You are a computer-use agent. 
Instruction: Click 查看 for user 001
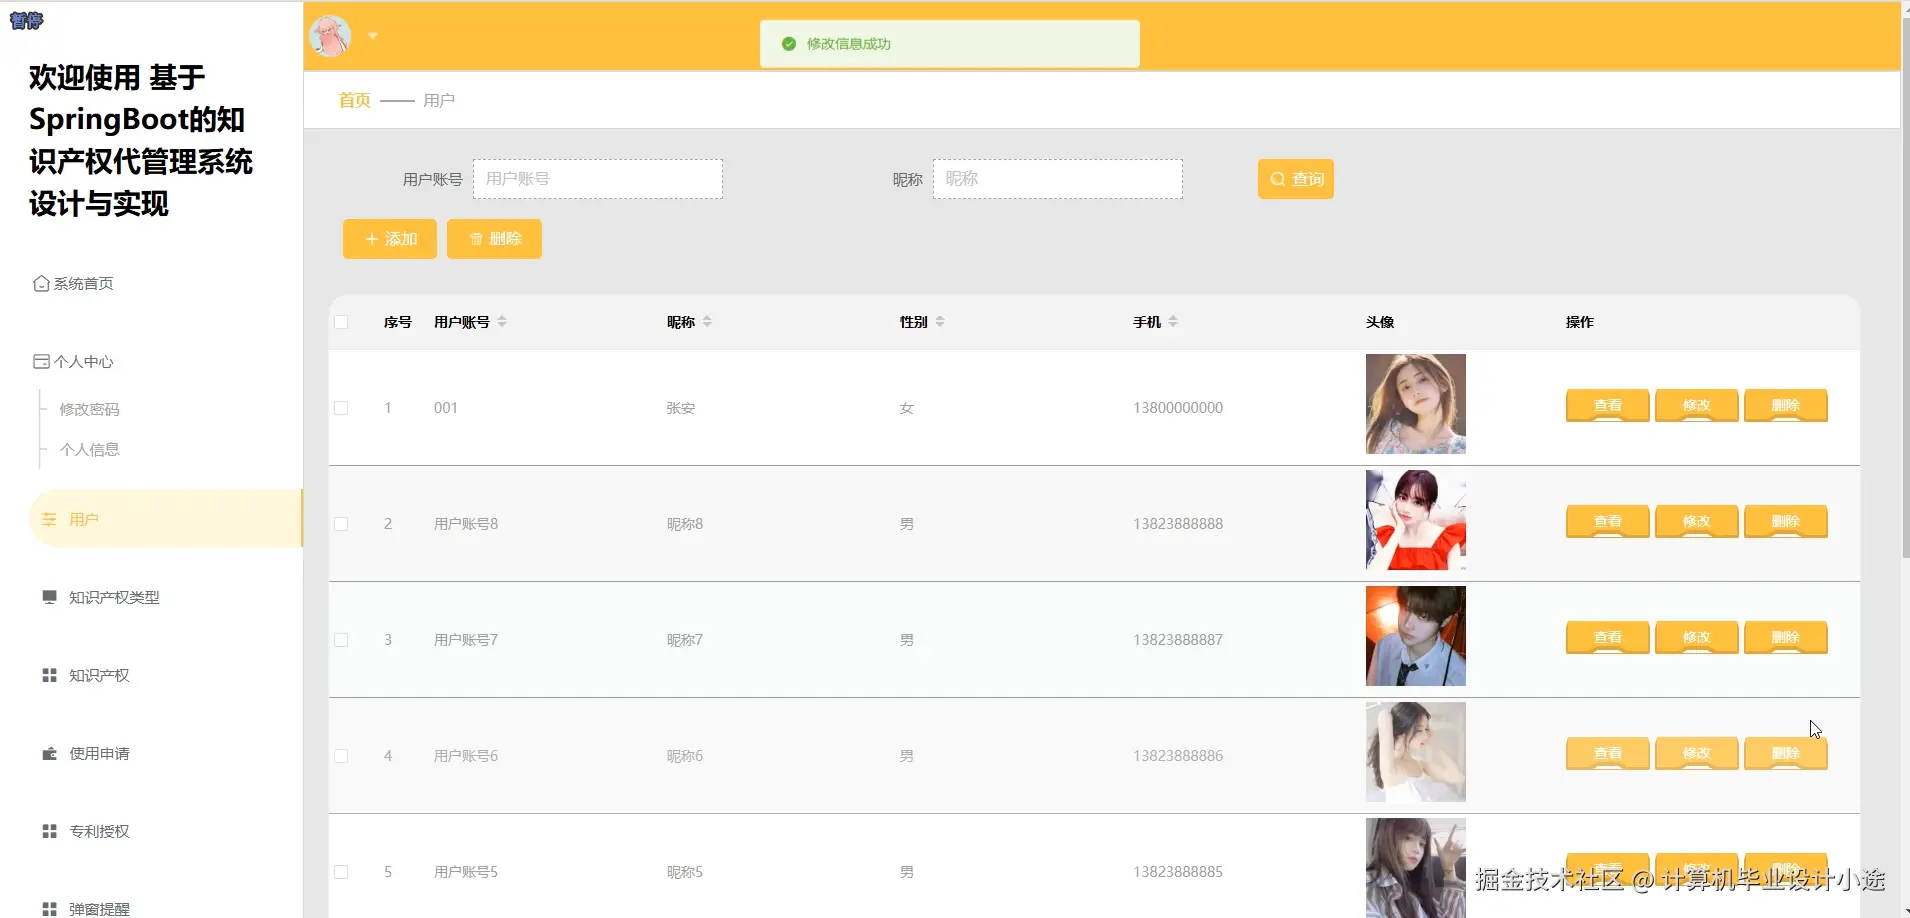[x=1608, y=406]
